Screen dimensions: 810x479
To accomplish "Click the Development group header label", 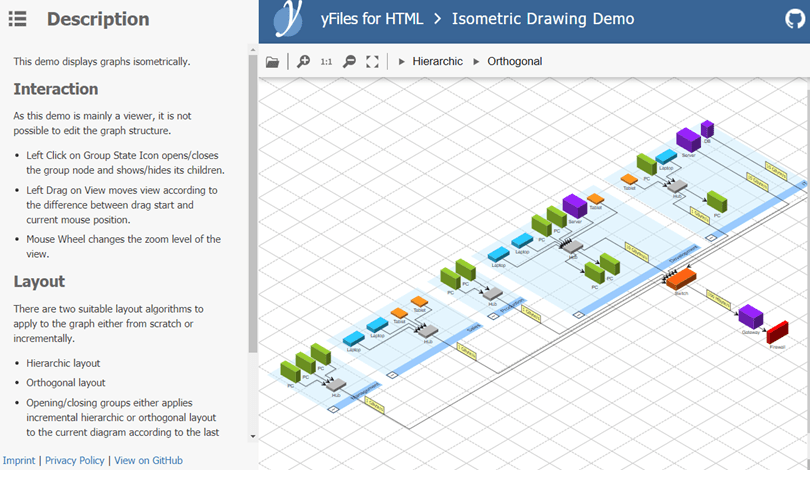I will pos(683,254).
